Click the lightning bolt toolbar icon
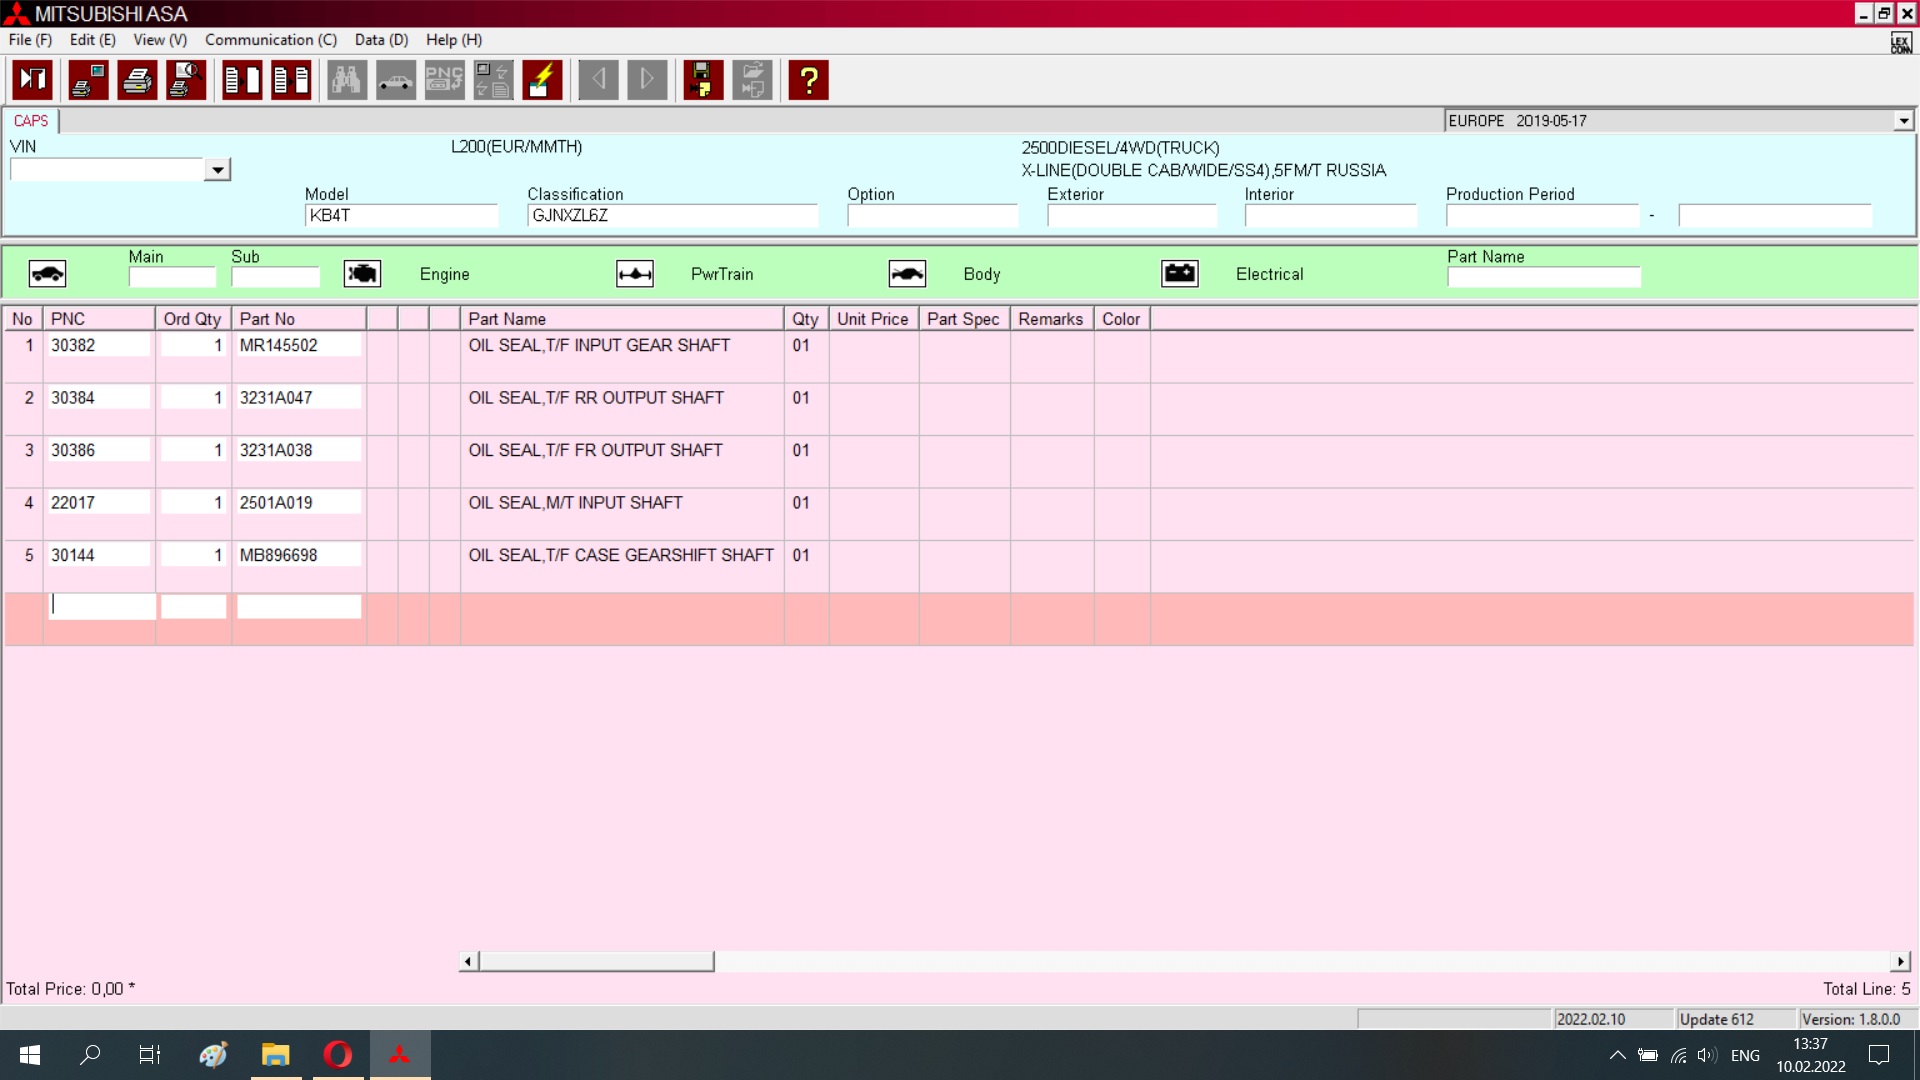Image resolution: width=1920 pixels, height=1080 pixels. click(542, 80)
